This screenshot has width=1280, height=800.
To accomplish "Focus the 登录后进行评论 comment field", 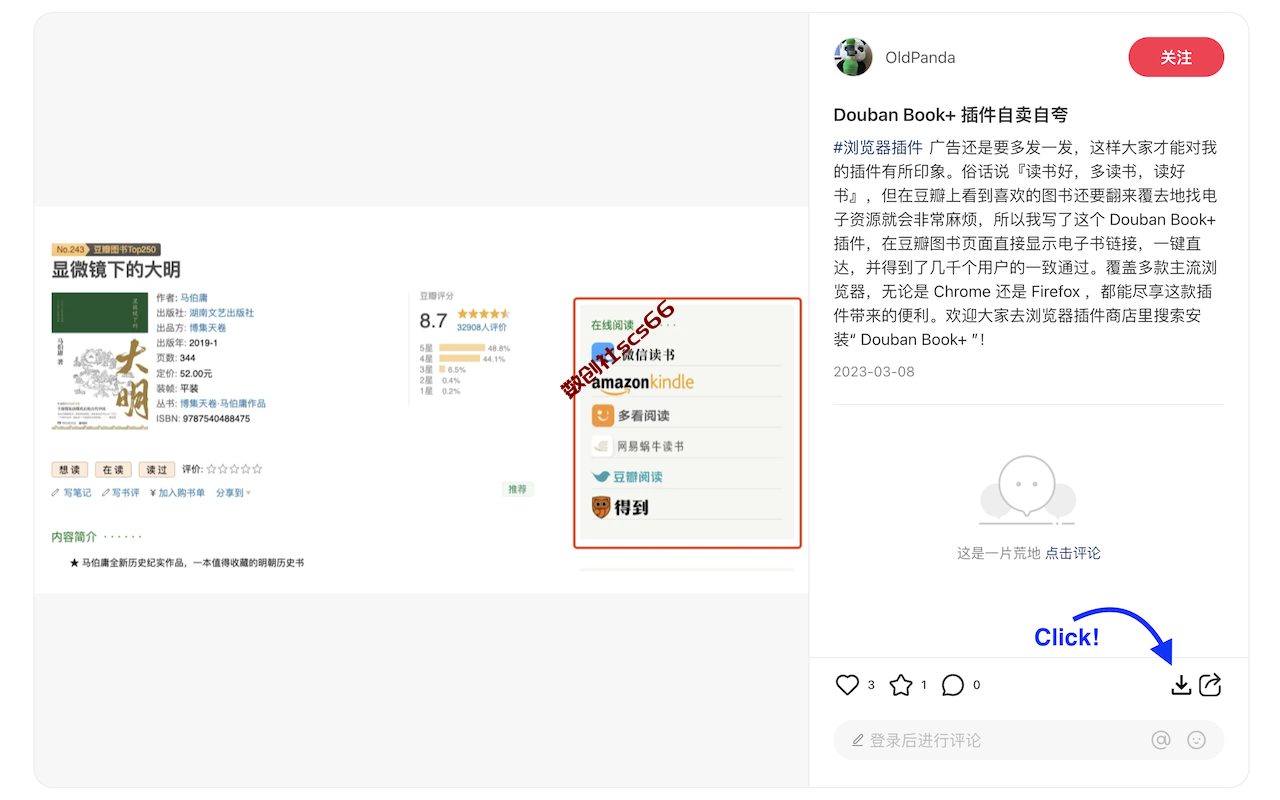I will (x=1028, y=740).
